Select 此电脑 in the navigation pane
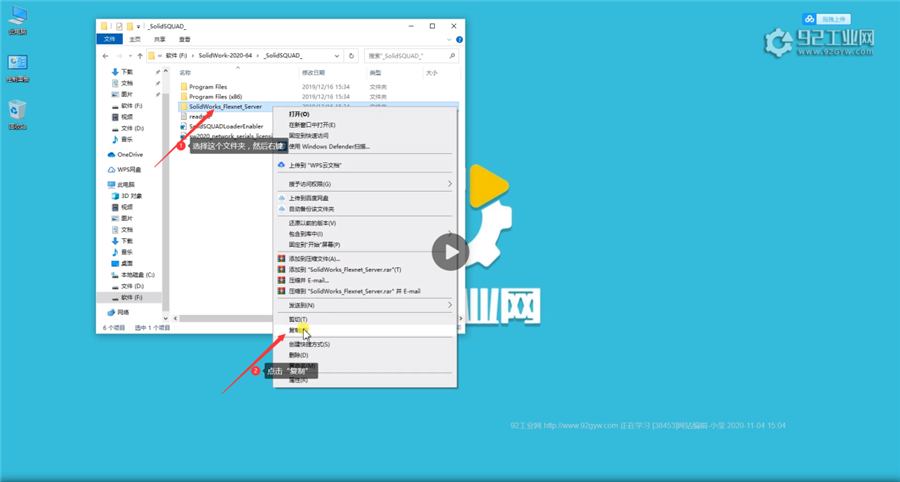This screenshot has height=482, width=900. coord(121,185)
